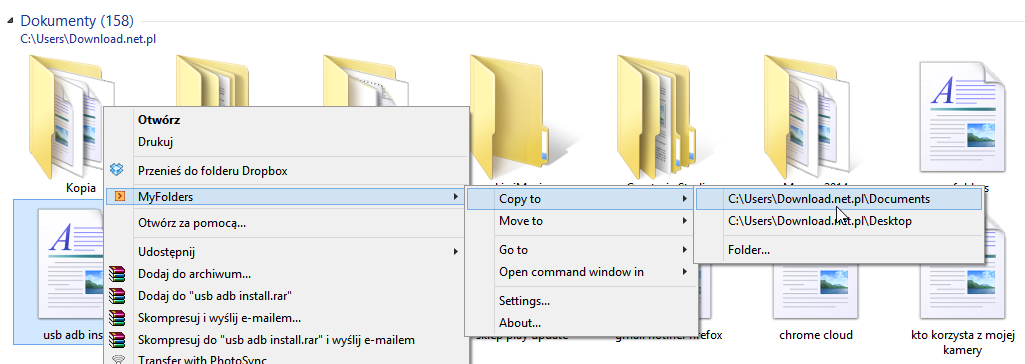Open the MyFolders menu entry
The image size is (1025, 364).
coord(287,196)
